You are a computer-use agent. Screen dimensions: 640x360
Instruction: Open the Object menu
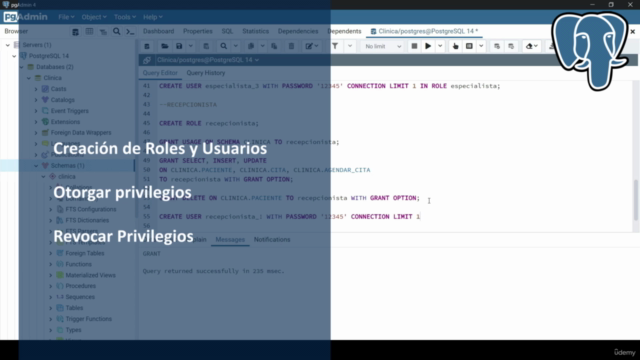pos(94,17)
